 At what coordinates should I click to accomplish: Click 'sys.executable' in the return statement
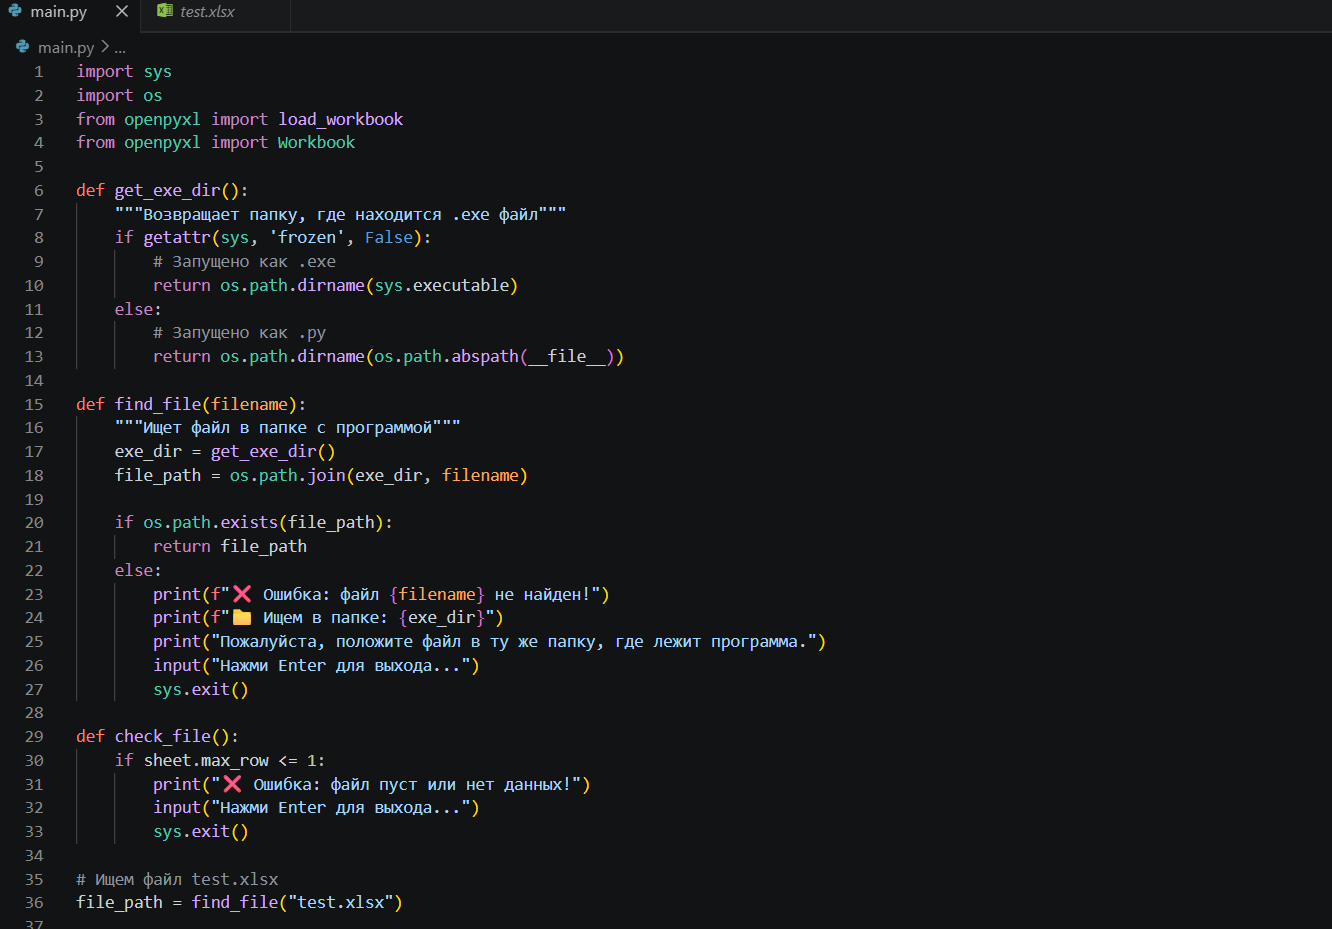coord(442,285)
